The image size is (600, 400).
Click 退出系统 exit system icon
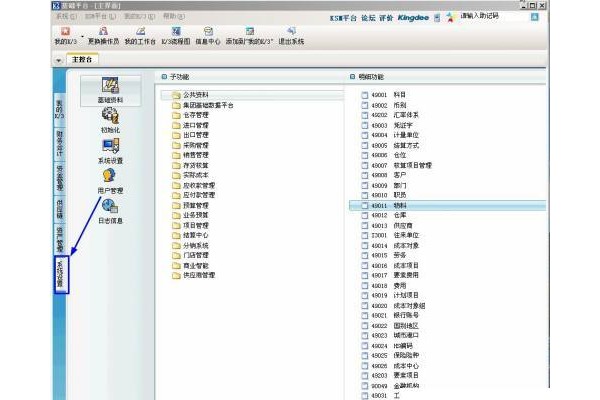click(x=291, y=36)
